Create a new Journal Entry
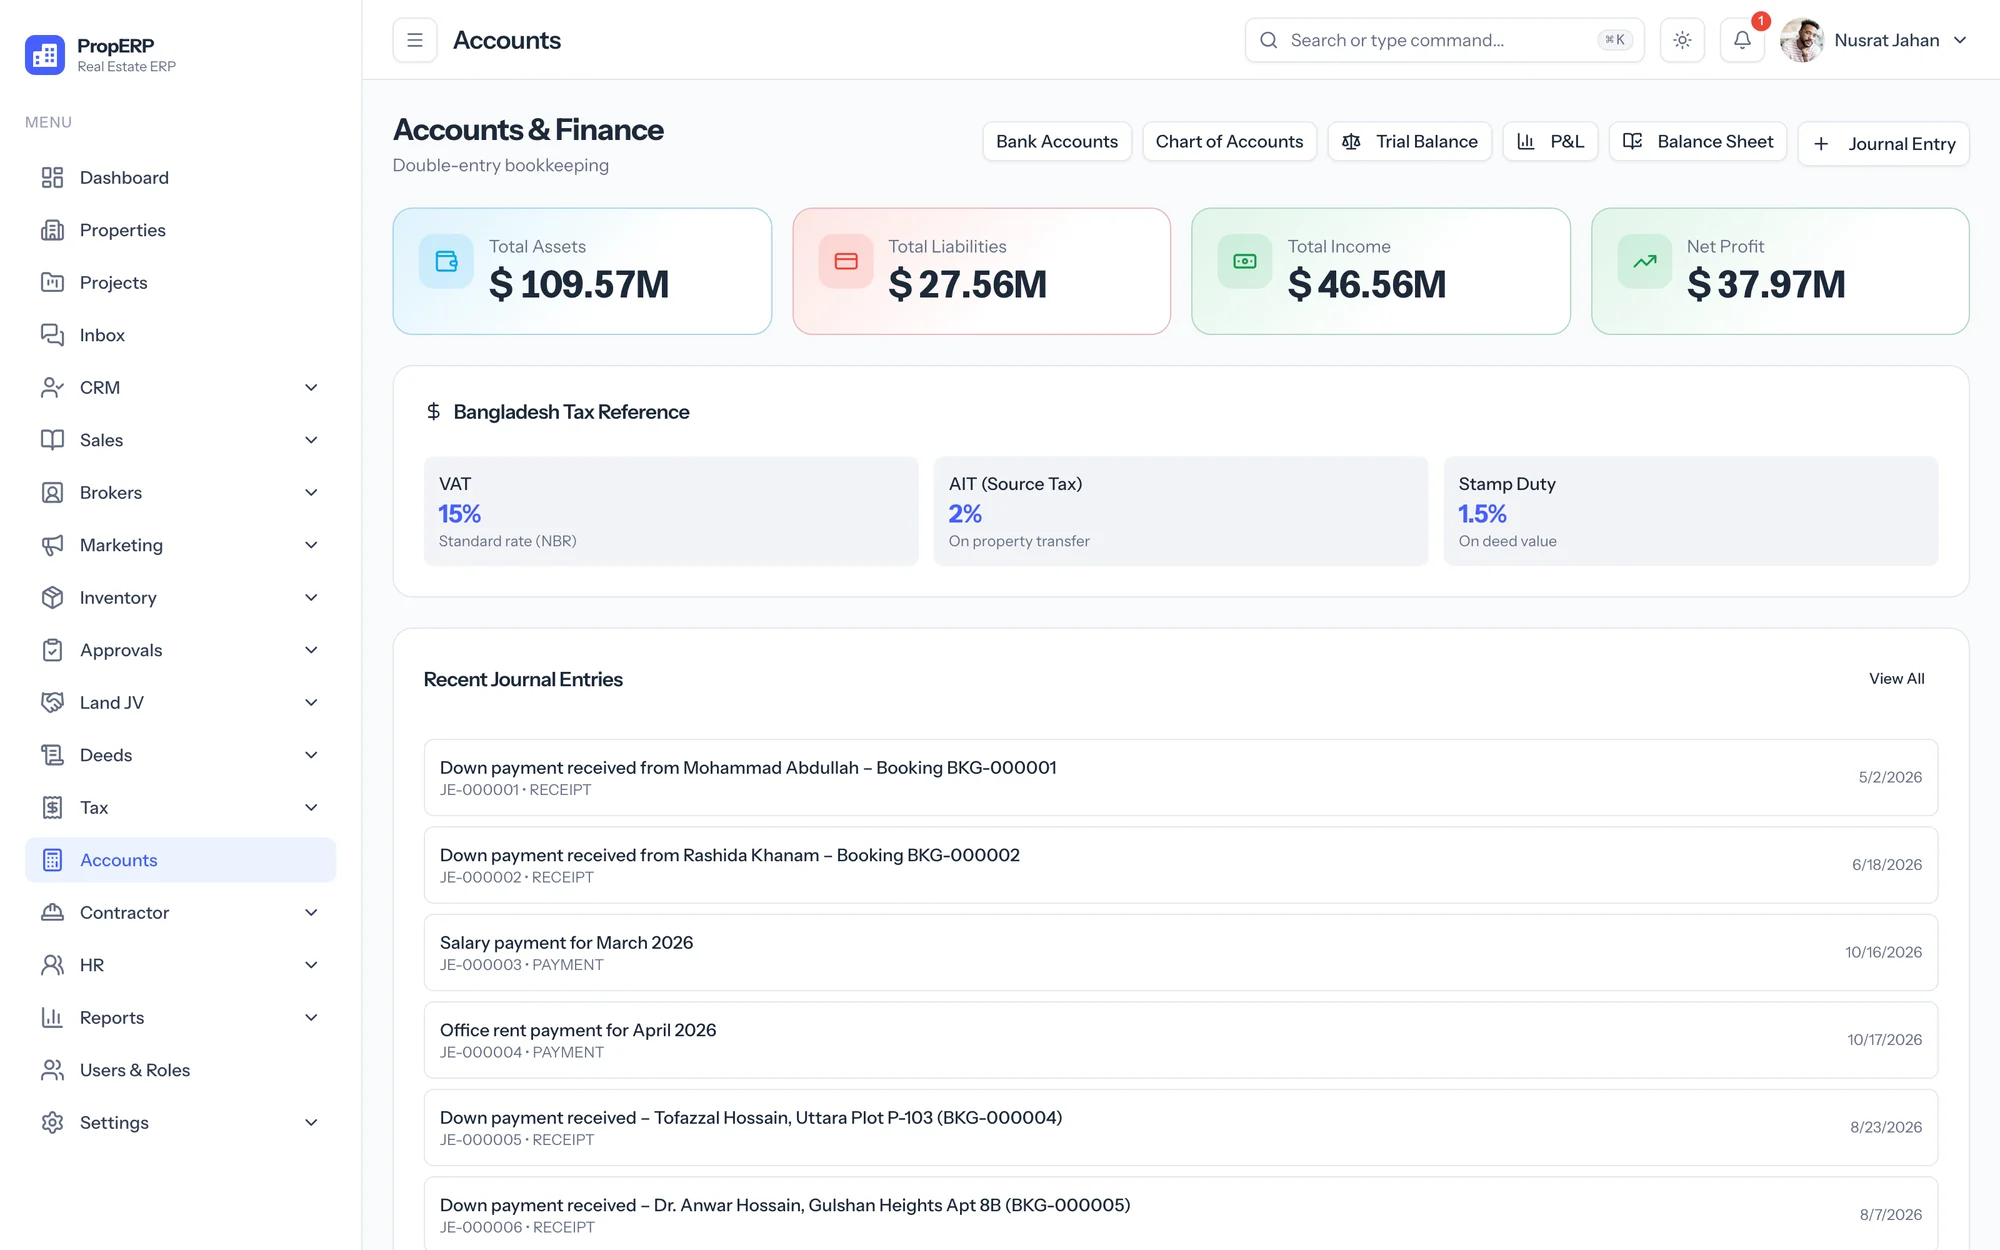 (x=1883, y=144)
